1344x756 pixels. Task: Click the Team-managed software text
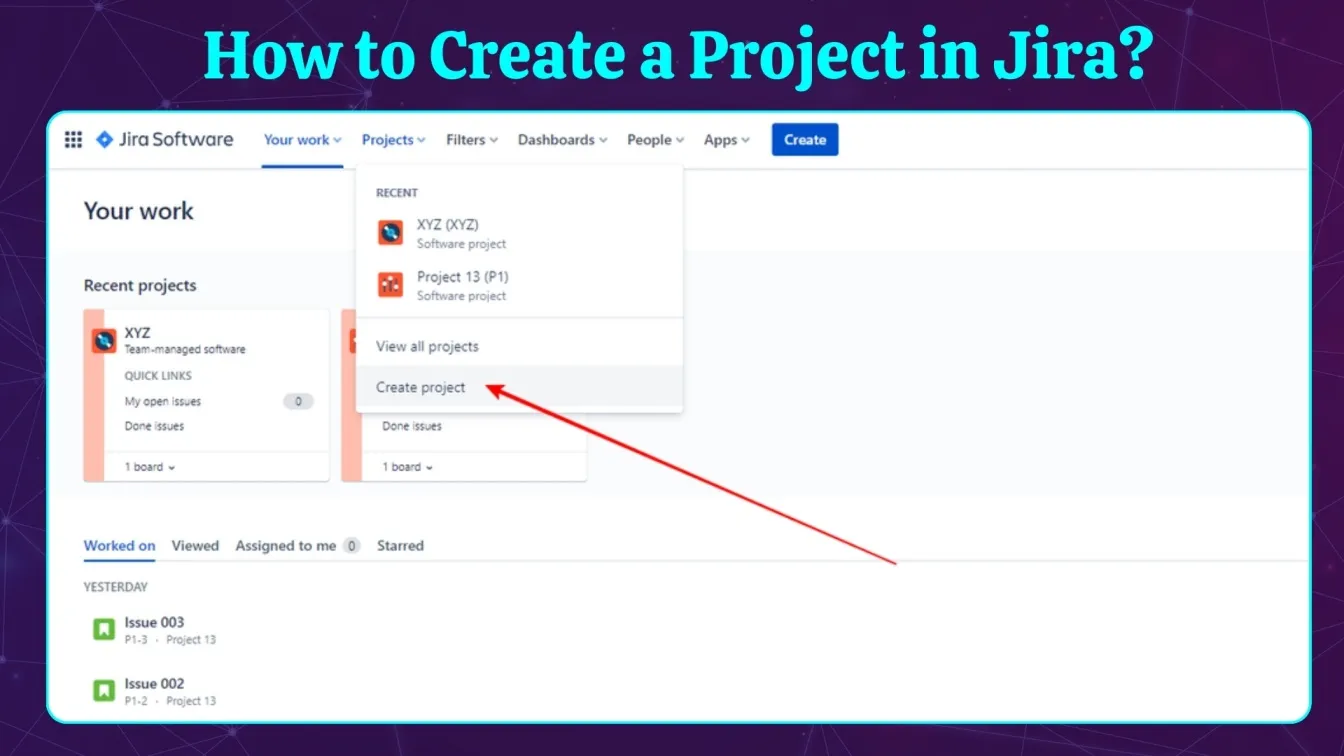pos(185,350)
